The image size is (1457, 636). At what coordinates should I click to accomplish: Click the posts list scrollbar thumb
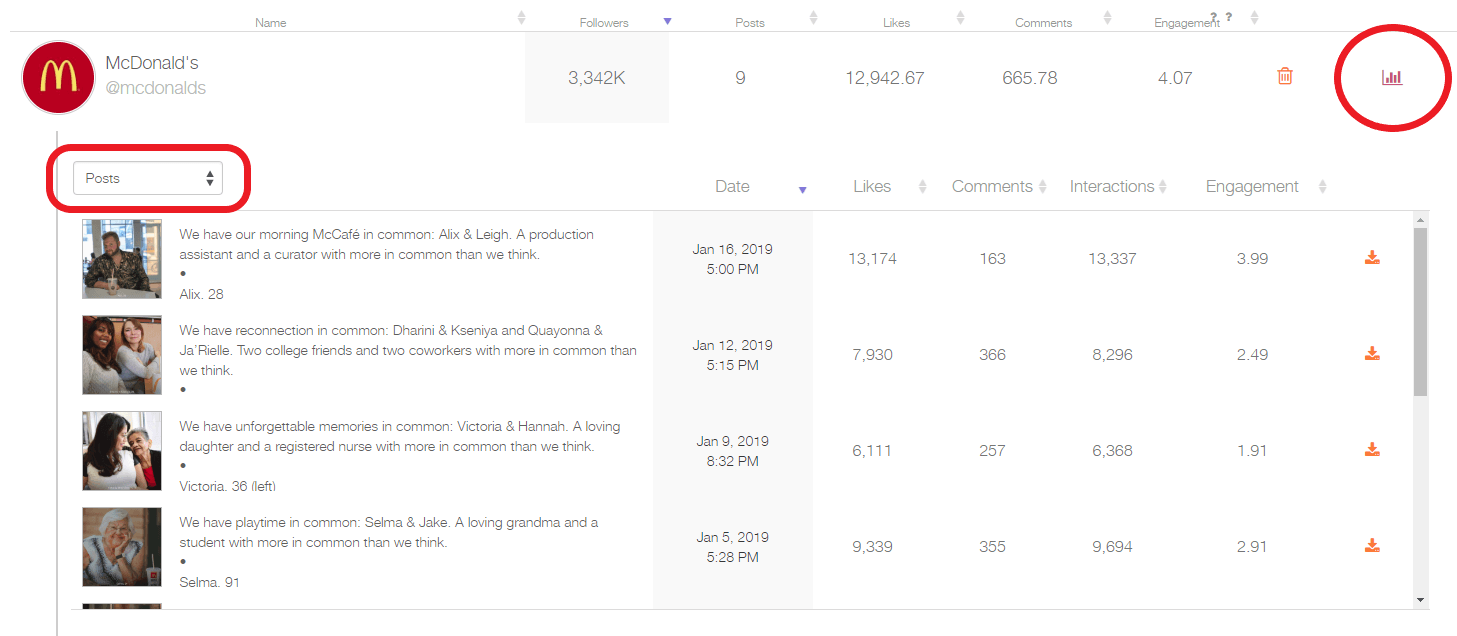pos(1420,311)
